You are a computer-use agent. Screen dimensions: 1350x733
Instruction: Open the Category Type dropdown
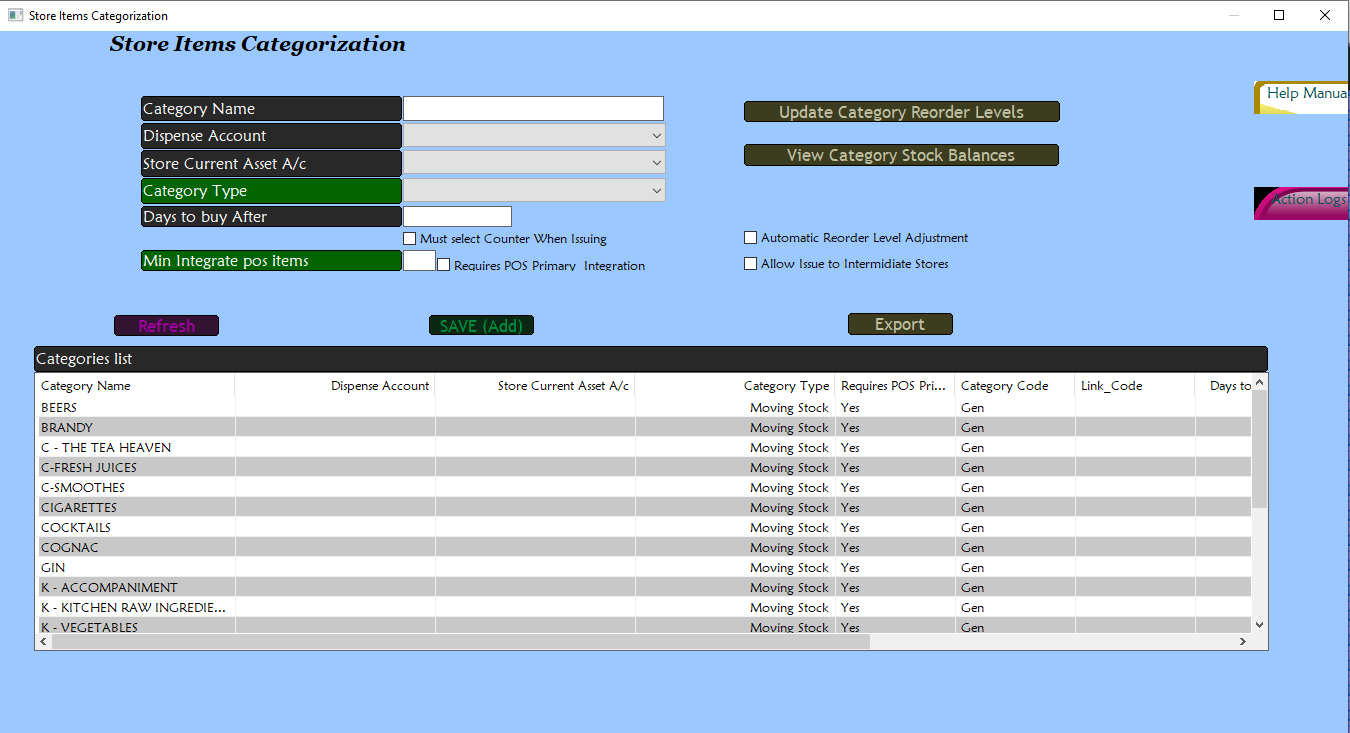tap(534, 190)
